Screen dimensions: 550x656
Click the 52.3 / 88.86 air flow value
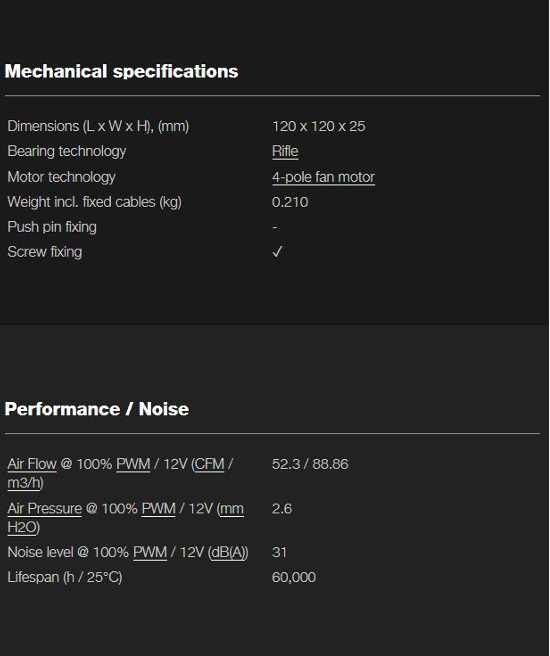pos(310,464)
